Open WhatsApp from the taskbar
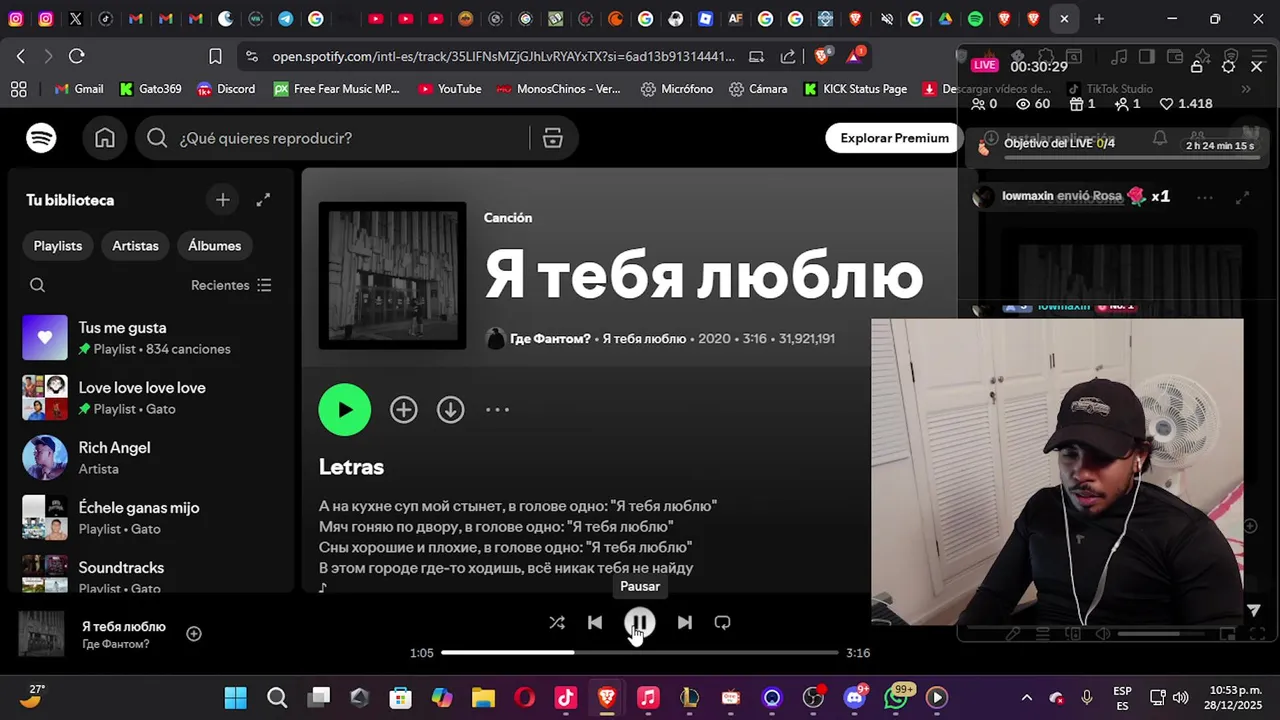Screen dimensions: 1280x720 (x=896, y=698)
